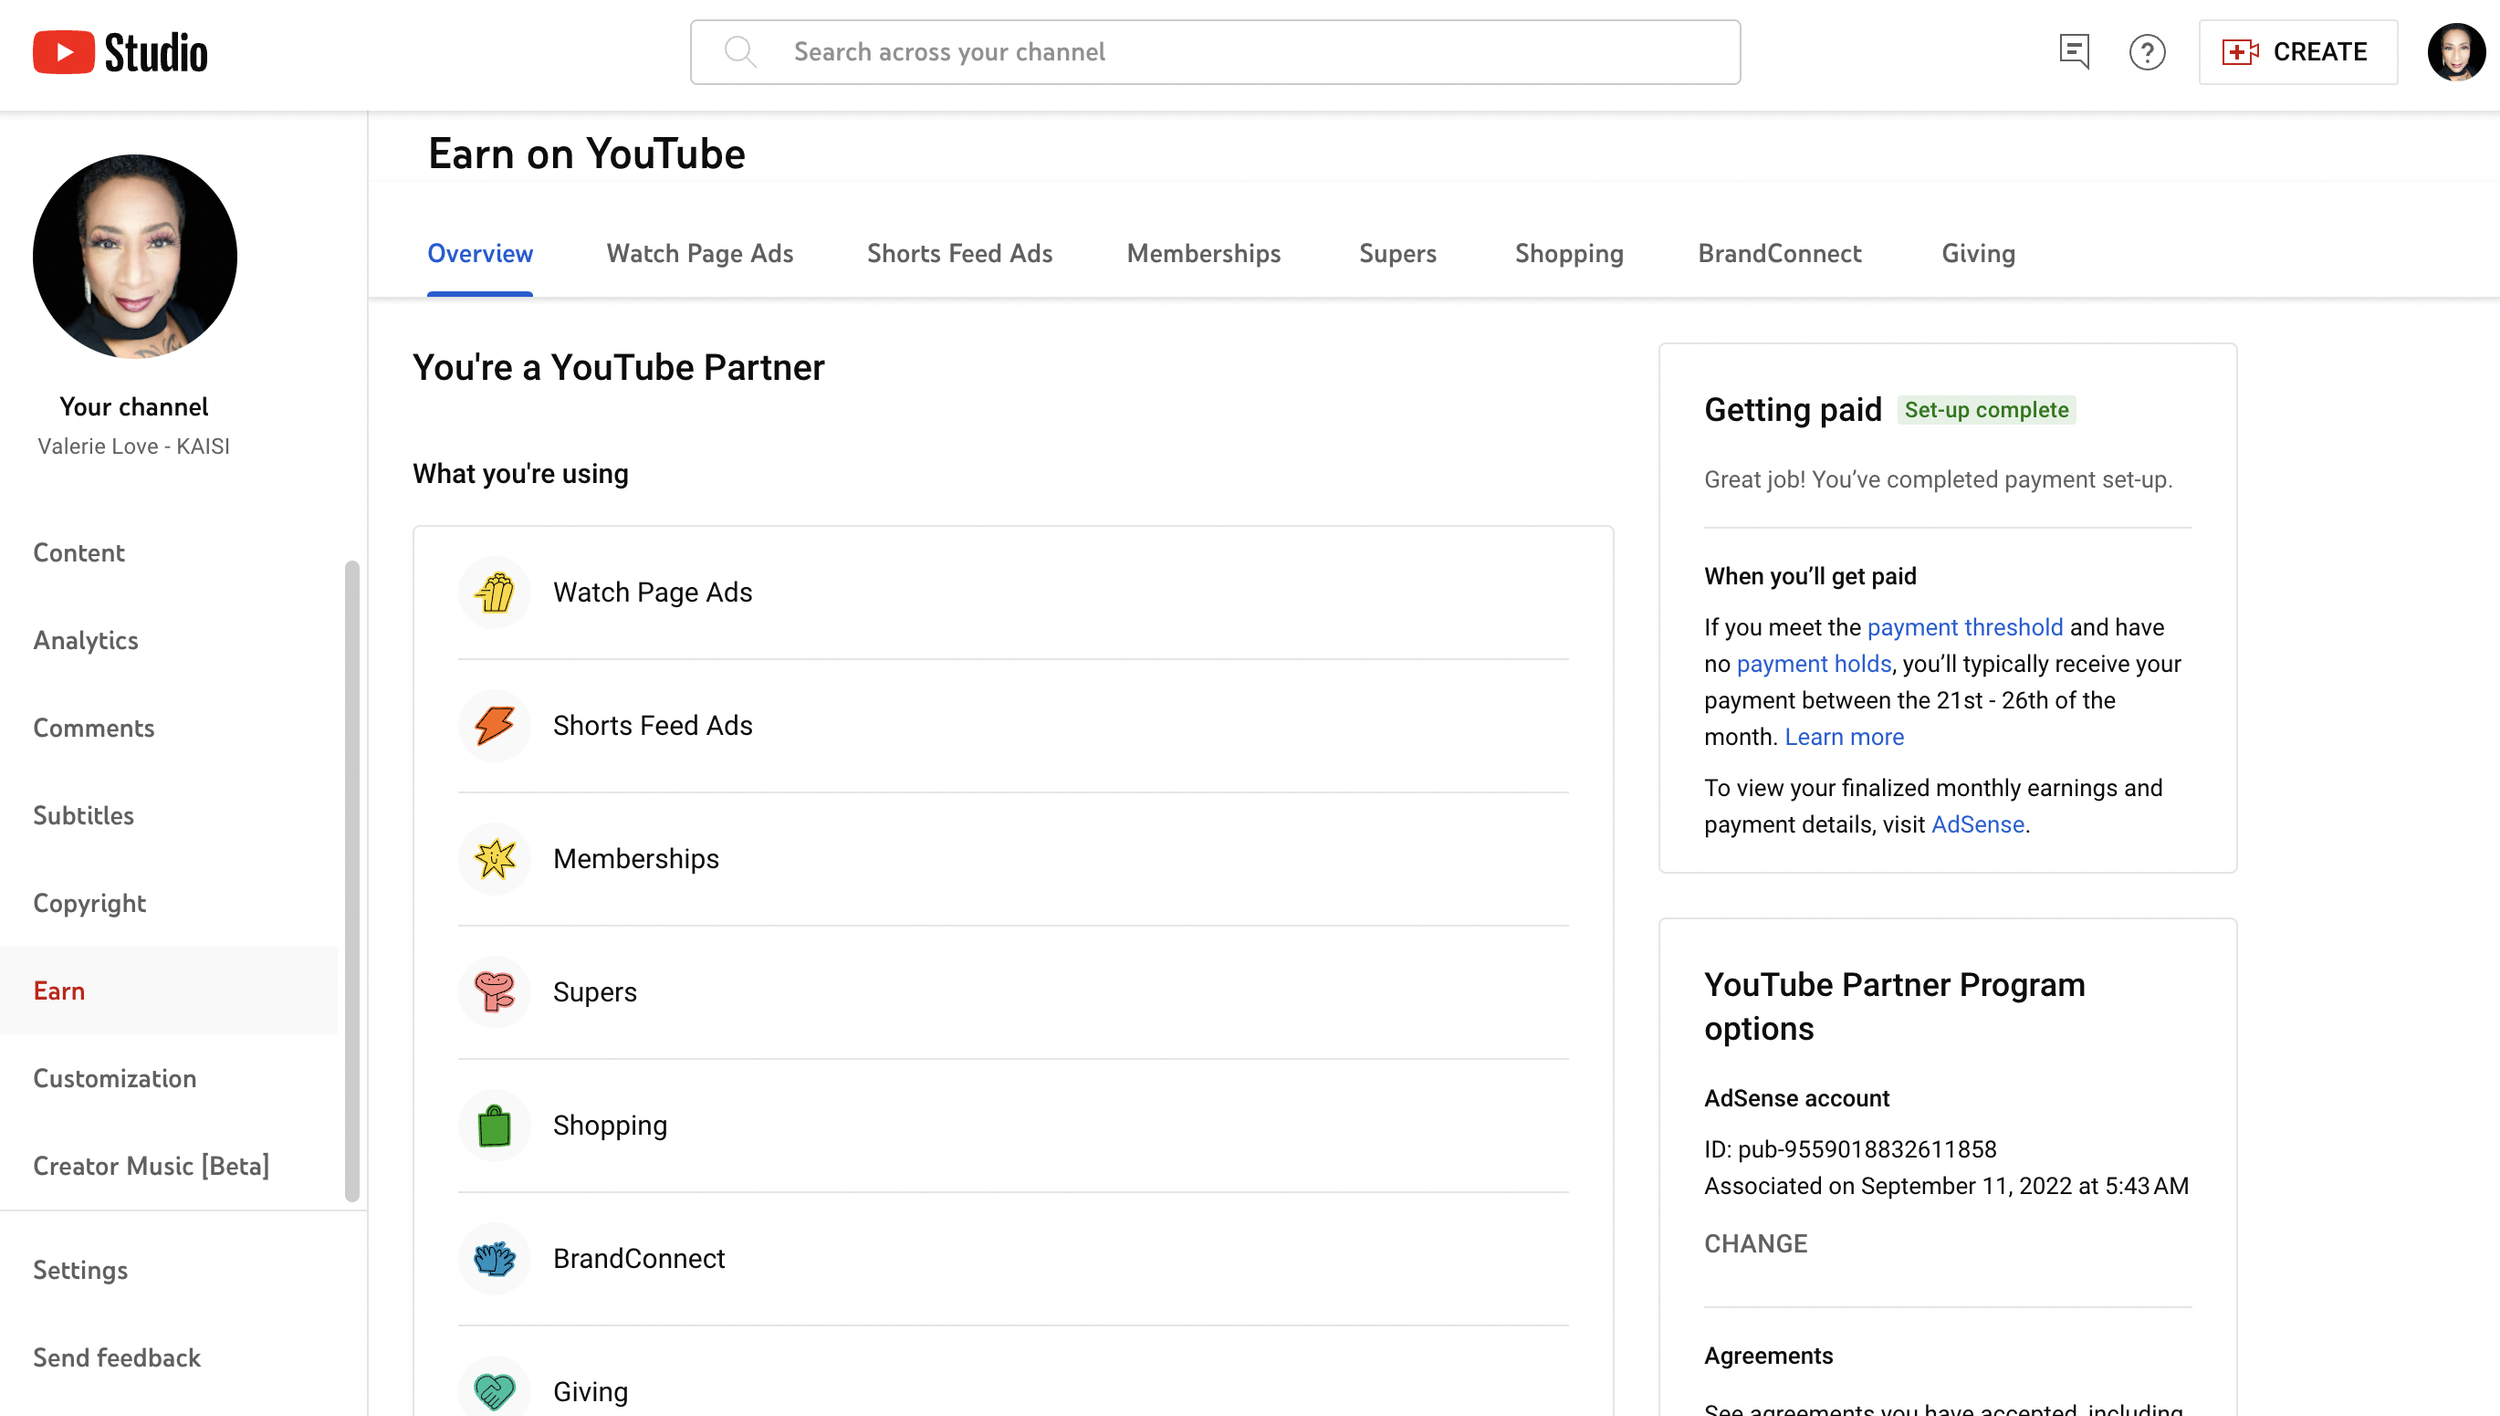Open the payment threshold link
The width and height of the screenshot is (2500, 1416).
coord(1964,627)
